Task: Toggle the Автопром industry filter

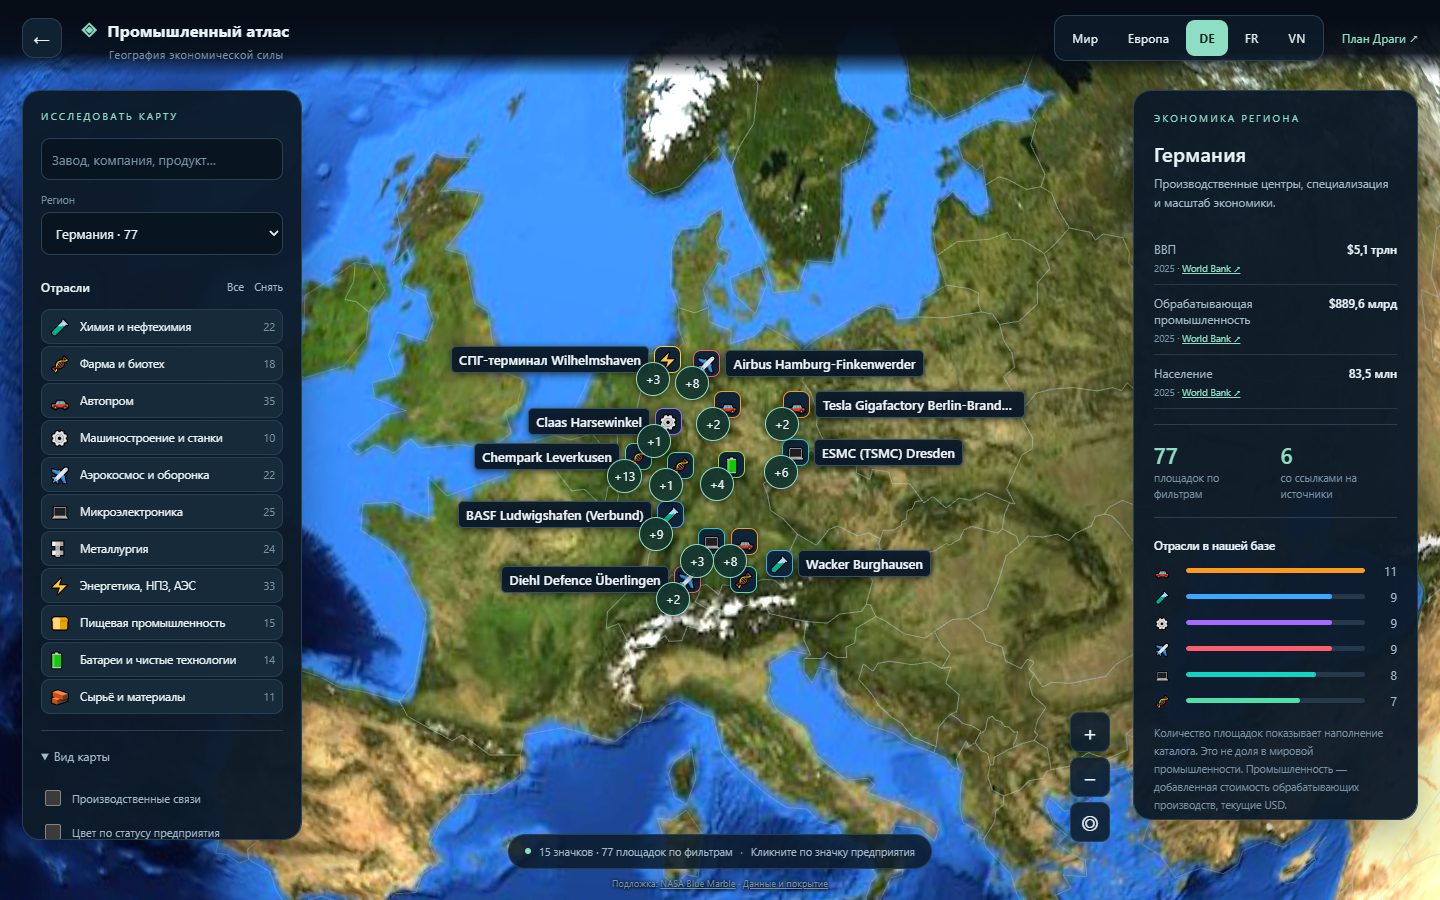Action: point(162,401)
